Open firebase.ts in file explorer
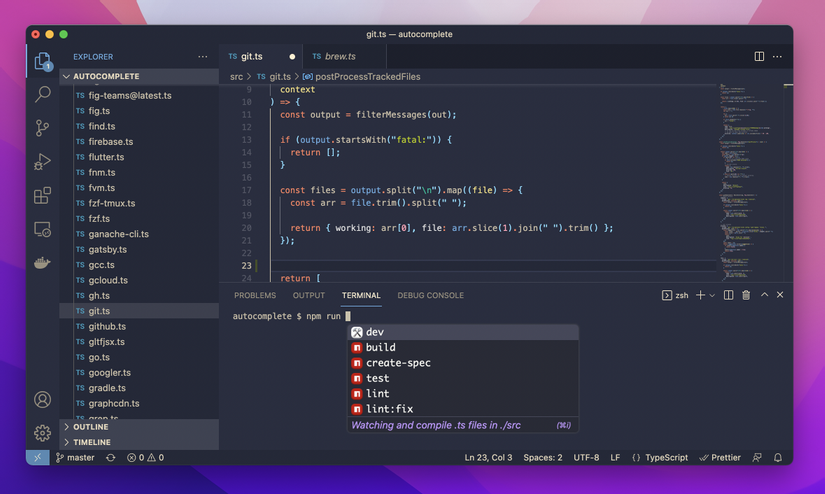Screen dimensions: 825x494 point(139,142)
